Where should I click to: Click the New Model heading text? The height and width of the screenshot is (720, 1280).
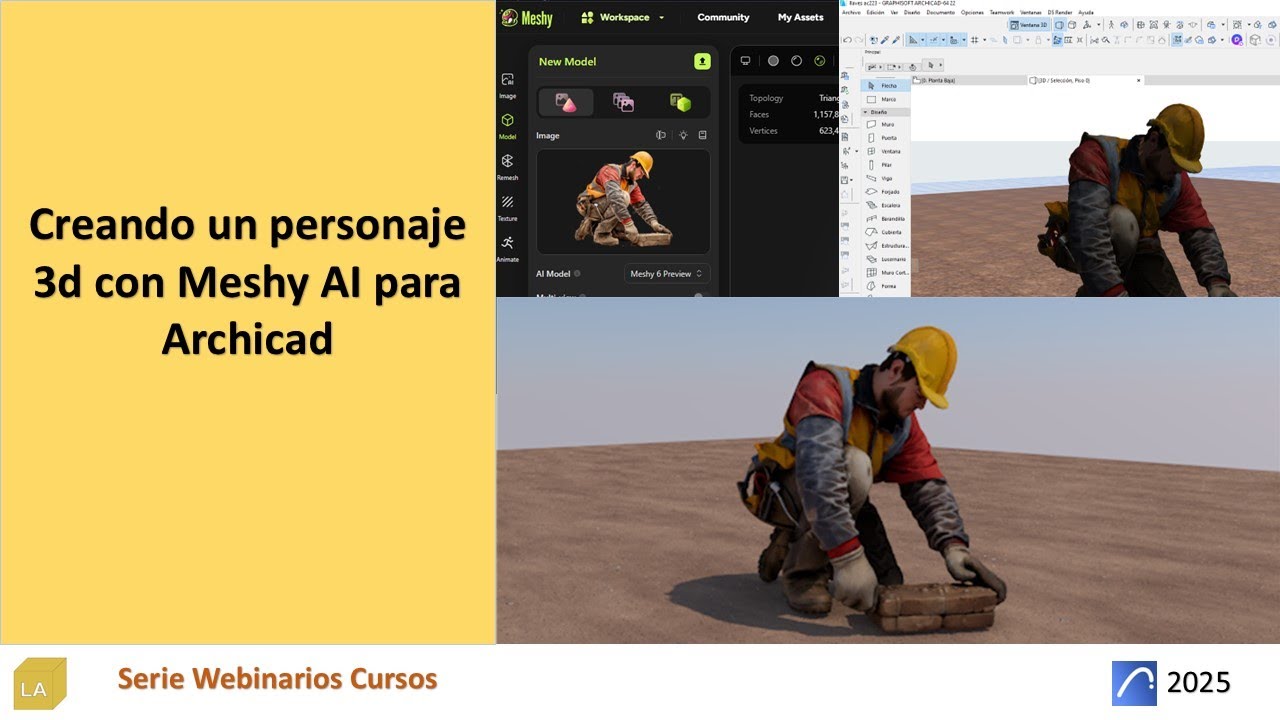tap(567, 61)
